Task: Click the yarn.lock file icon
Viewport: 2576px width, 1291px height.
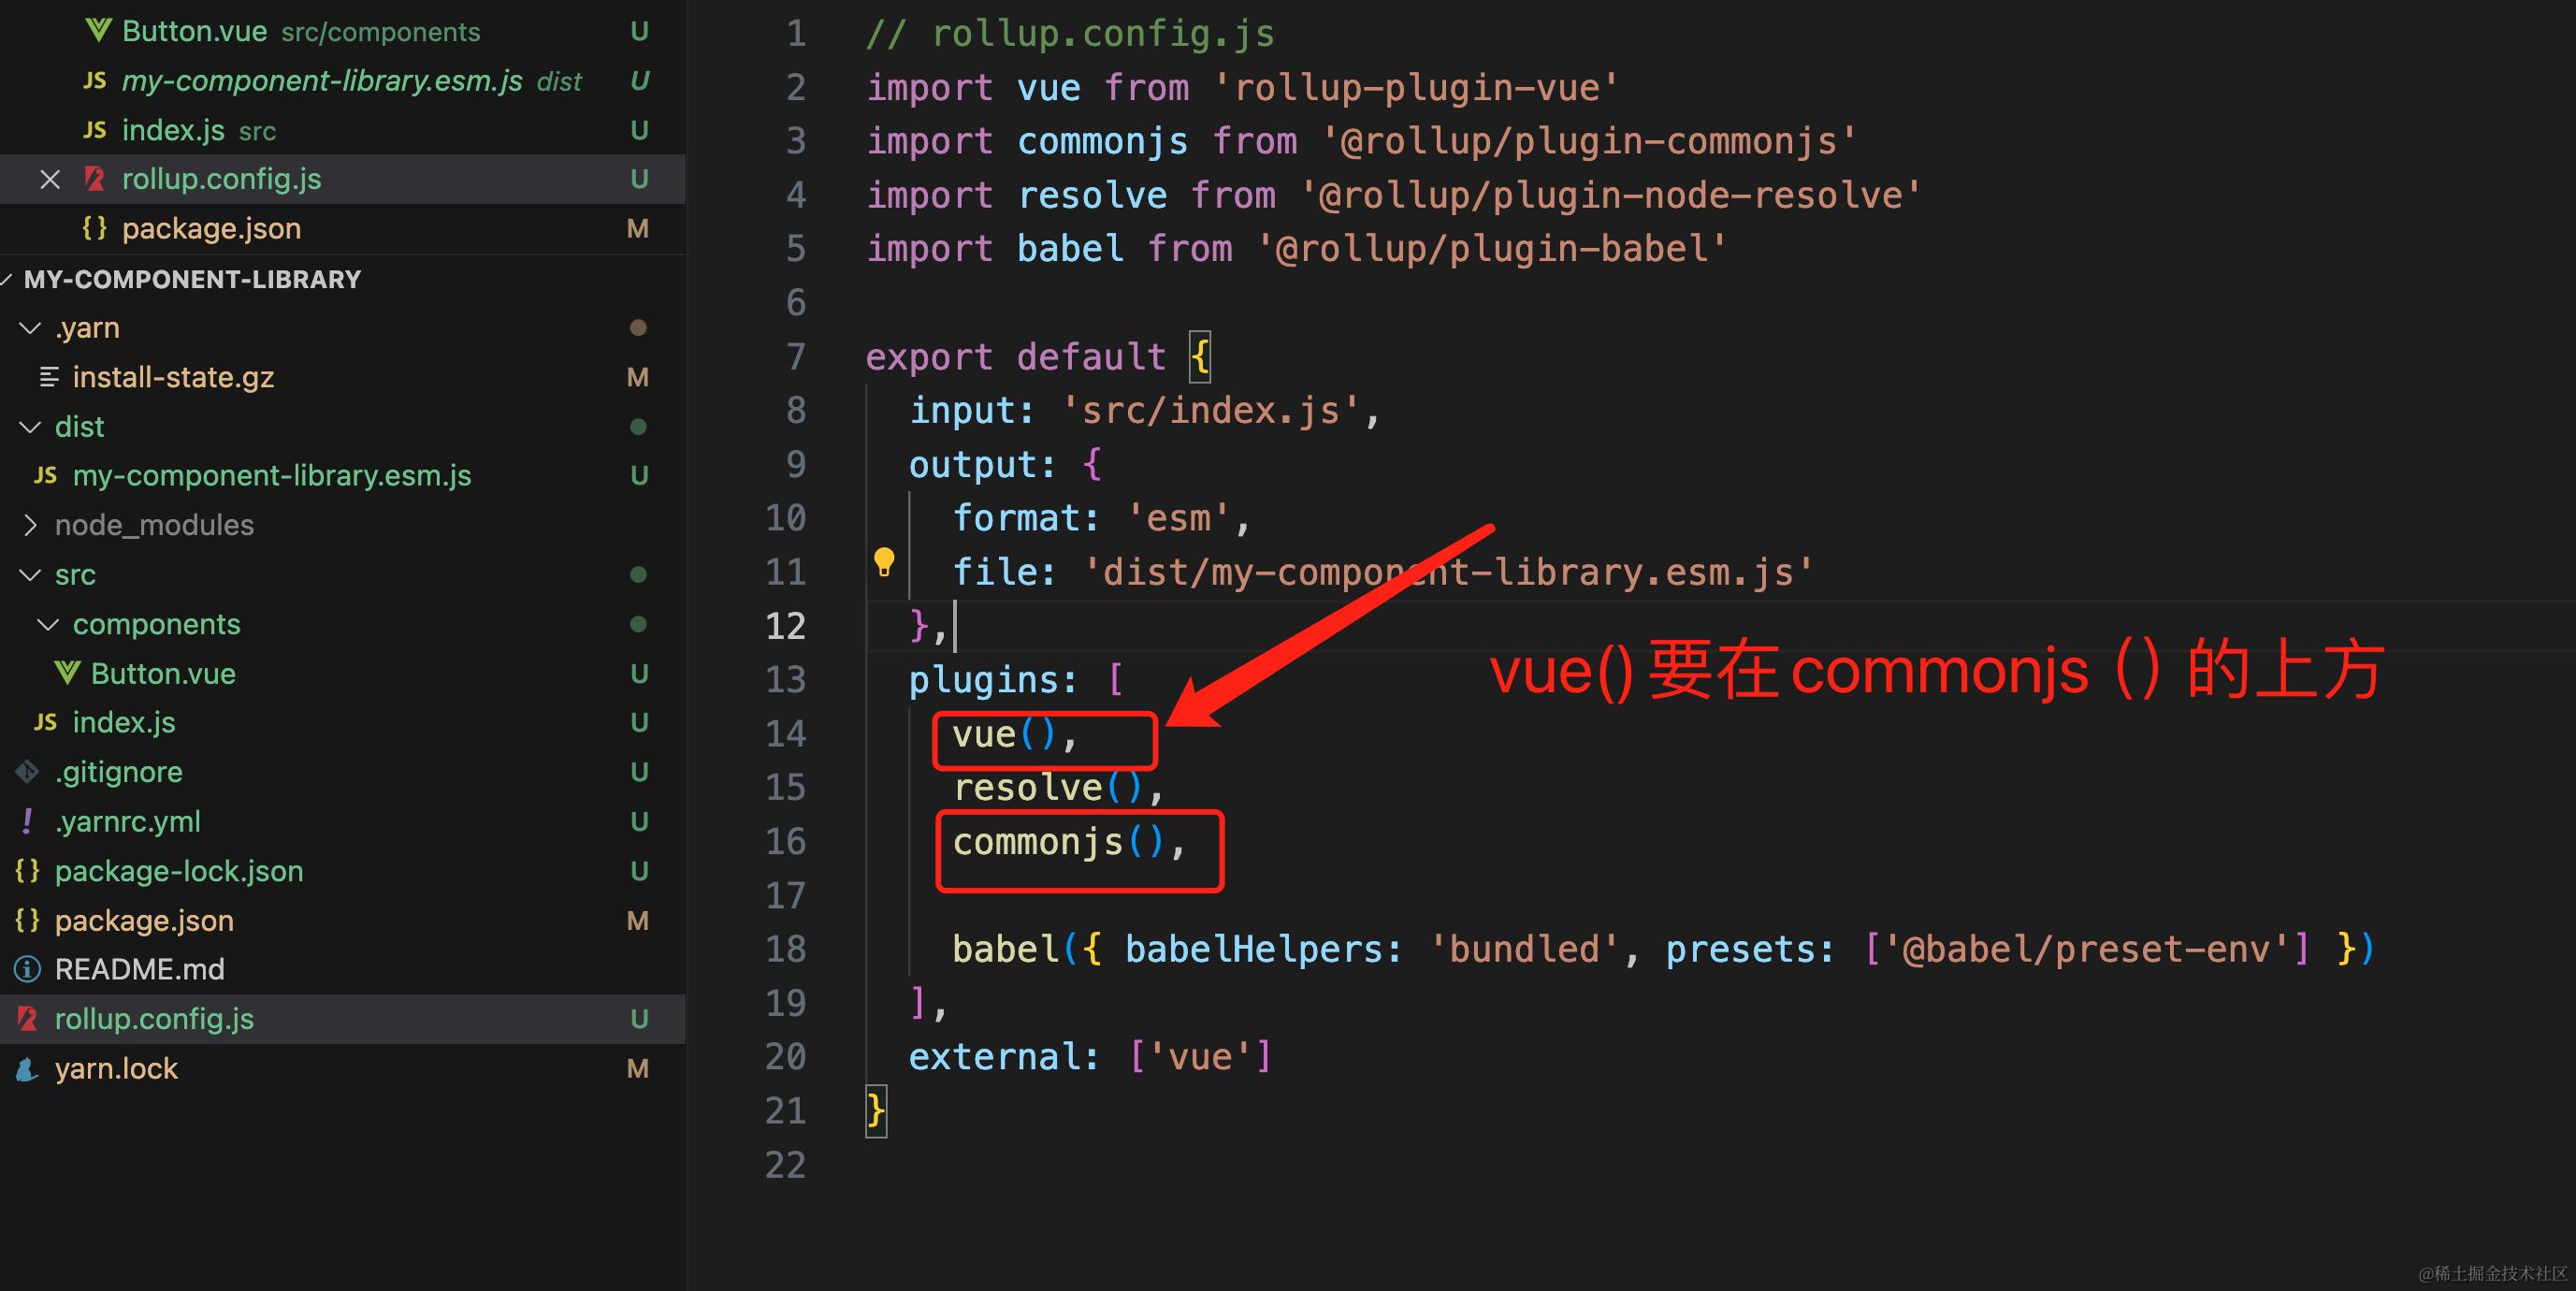Action: point(27,1069)
